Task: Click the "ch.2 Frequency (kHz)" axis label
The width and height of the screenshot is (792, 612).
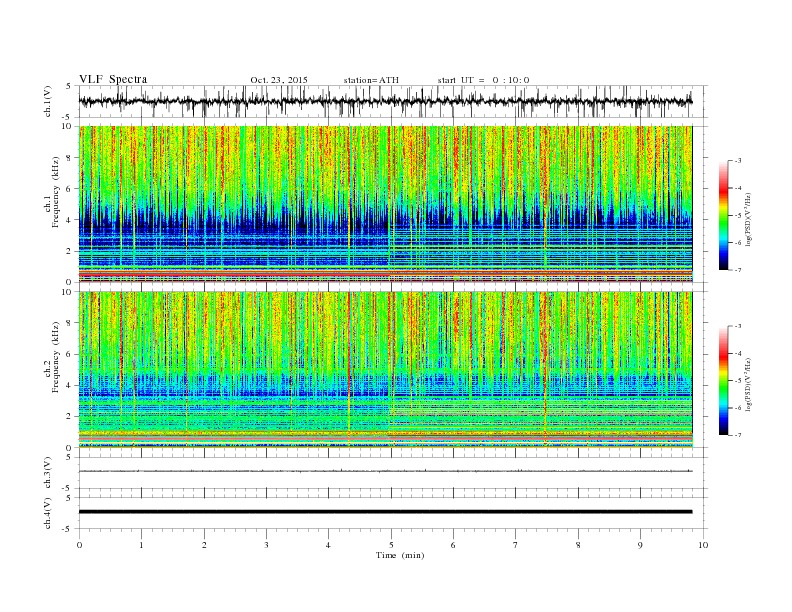Action: click(x=52, y=358)
